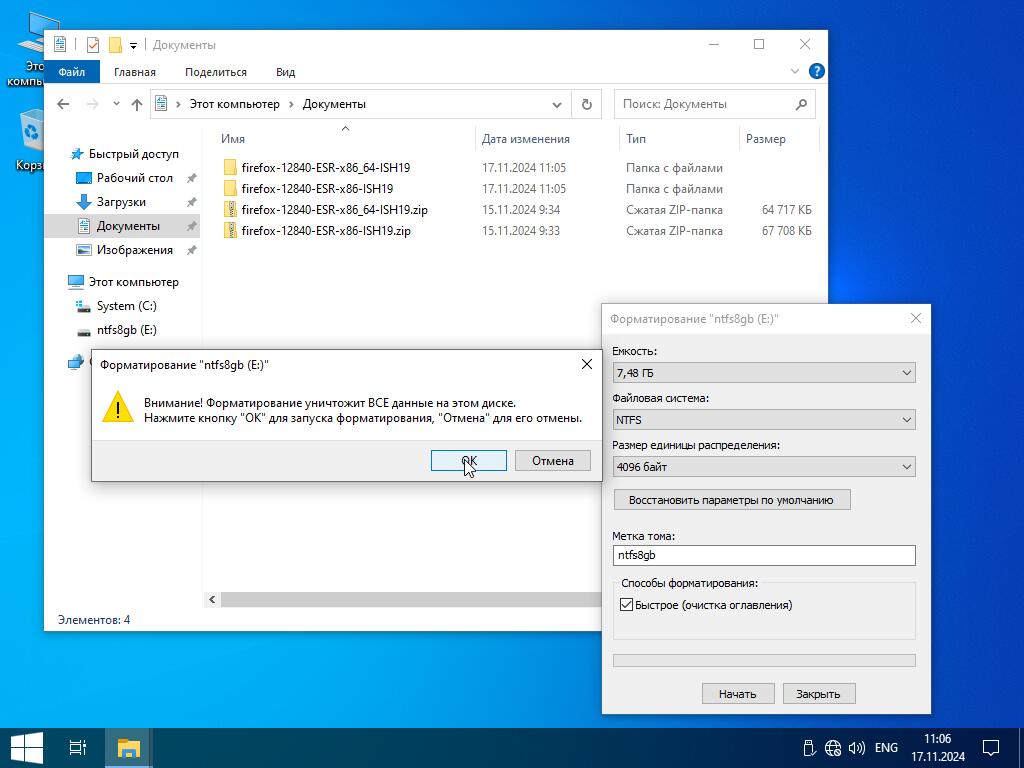Switch to the Поделиться ribbon tab
1024x768 pixels.
[x=215, y=72]
